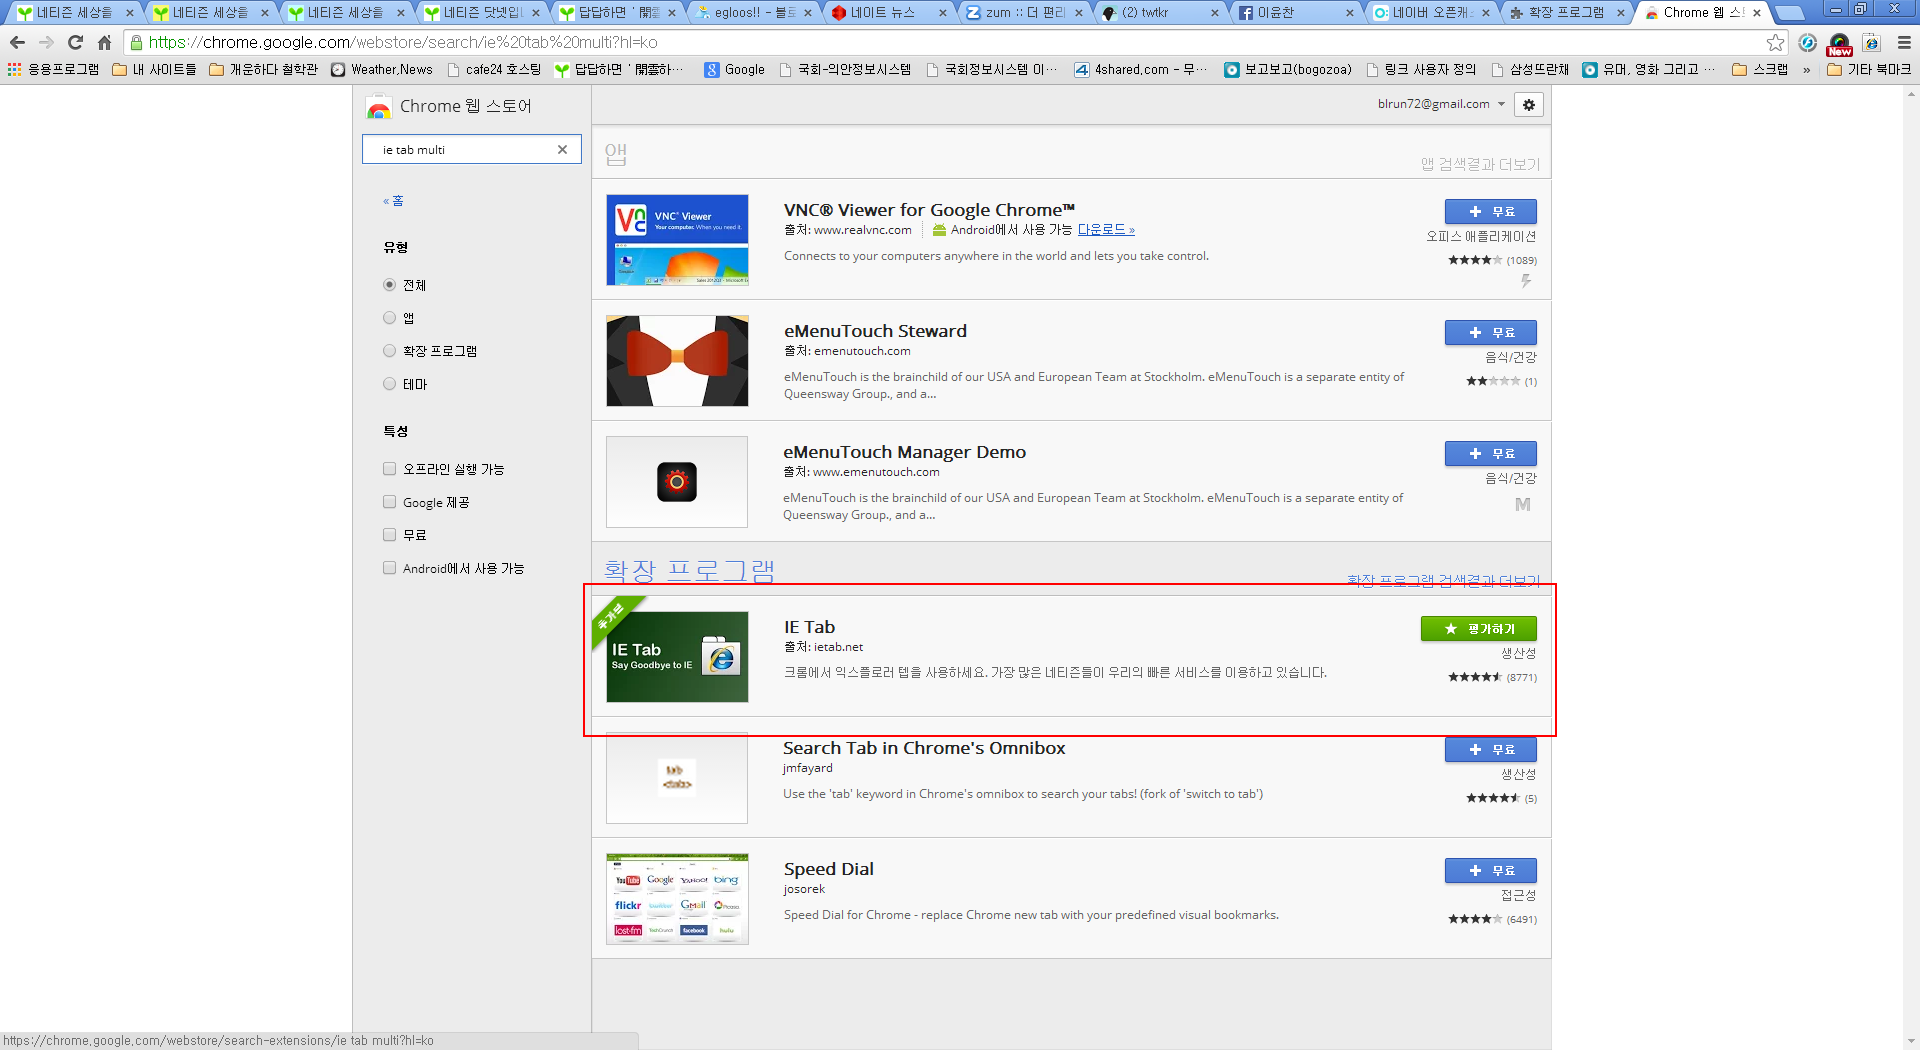Click the green 평가하기 button for IE Tab
The width and height of the screenshot is (1920, 1050).
pyautogui.click(x=1479, y=628)
